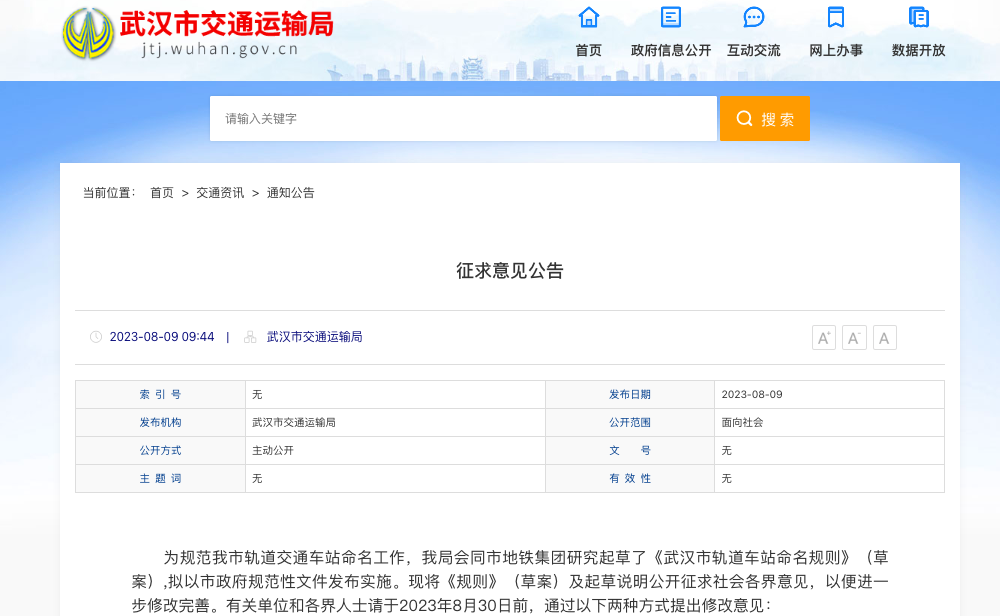Click the default A font size button

pos(884,337)
